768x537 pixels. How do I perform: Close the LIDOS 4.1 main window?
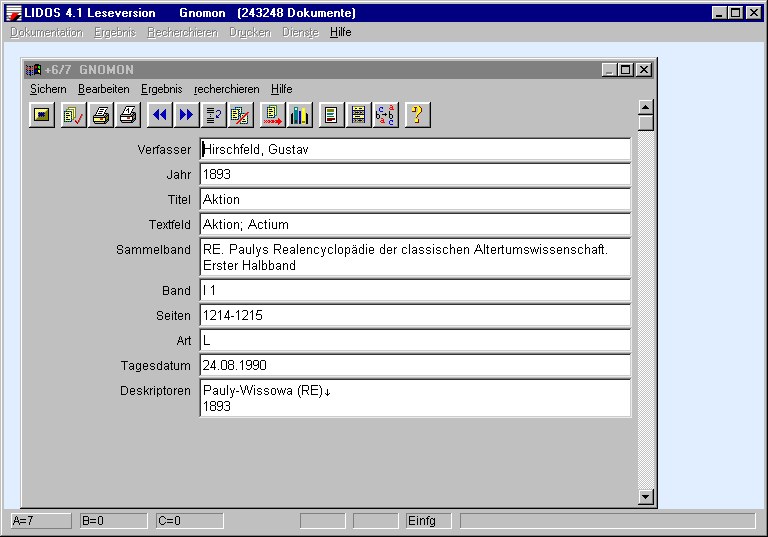(754, 13)
